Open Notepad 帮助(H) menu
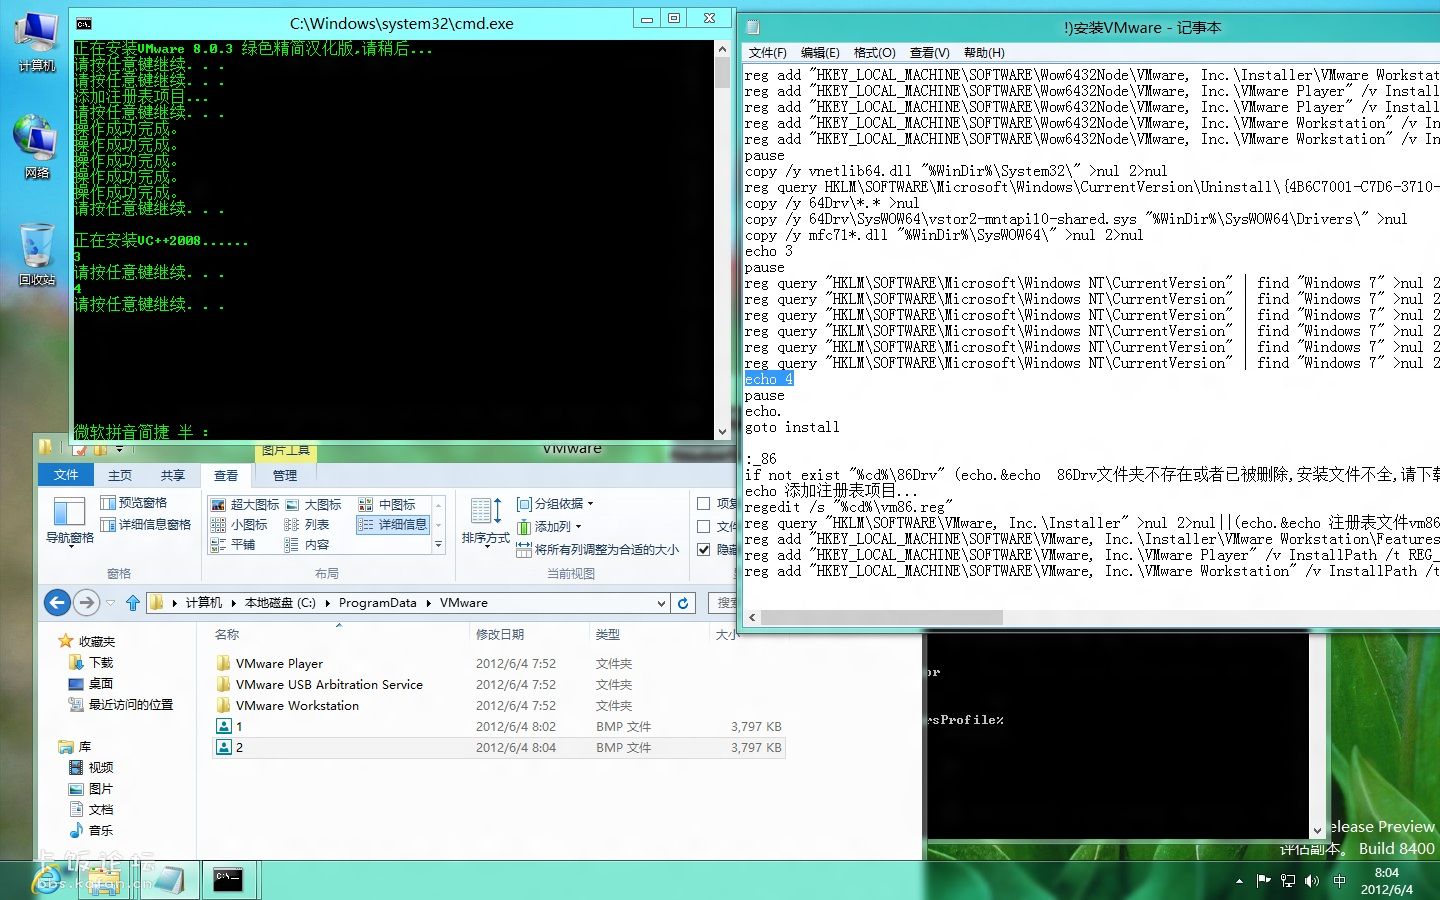Image resolution: width=1440 pixels, height=900 pixels. click(x=984, y=53)
